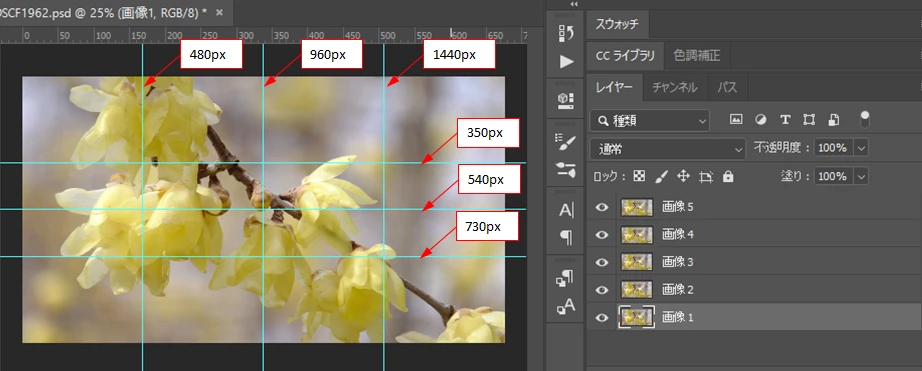
Task: Lock transparent pixels checkerboard icon
Action: pos(640,176)
